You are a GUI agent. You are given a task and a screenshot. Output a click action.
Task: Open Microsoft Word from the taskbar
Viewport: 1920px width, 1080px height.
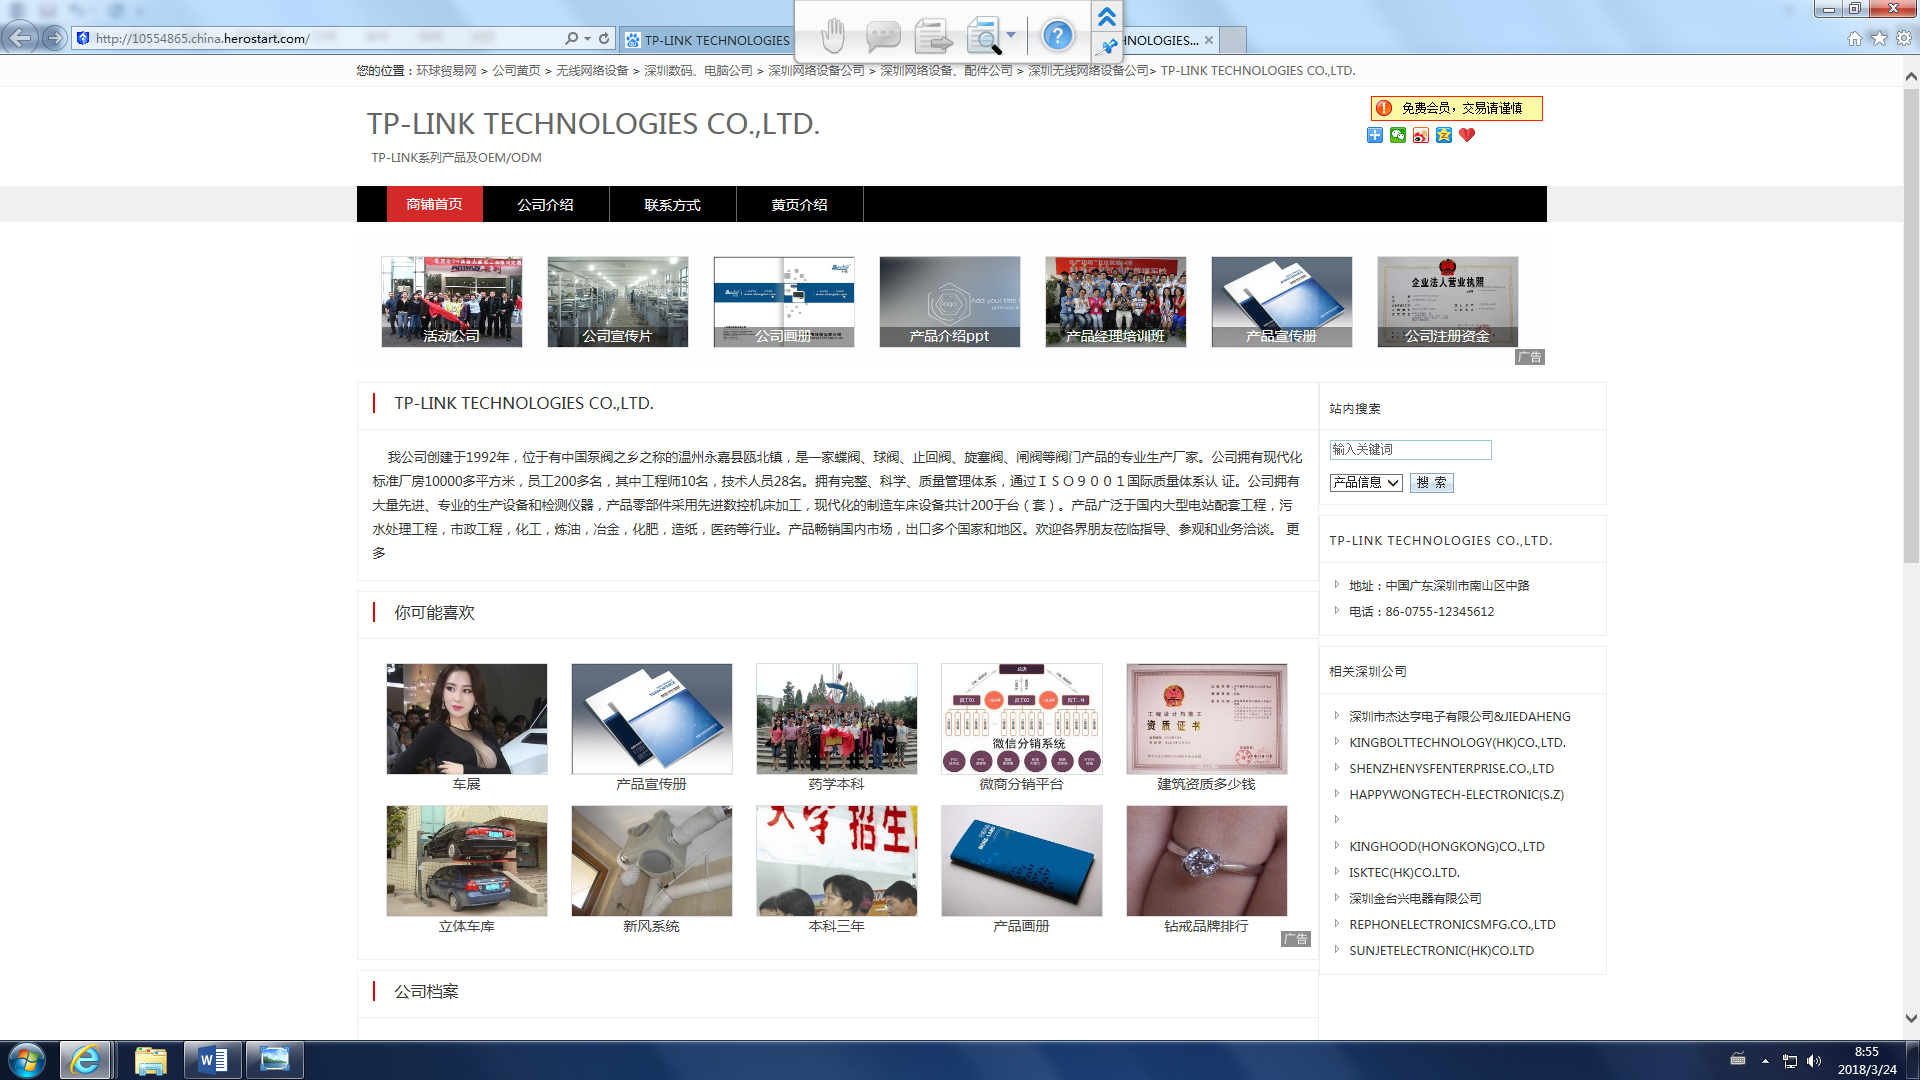coord(213,1060)
